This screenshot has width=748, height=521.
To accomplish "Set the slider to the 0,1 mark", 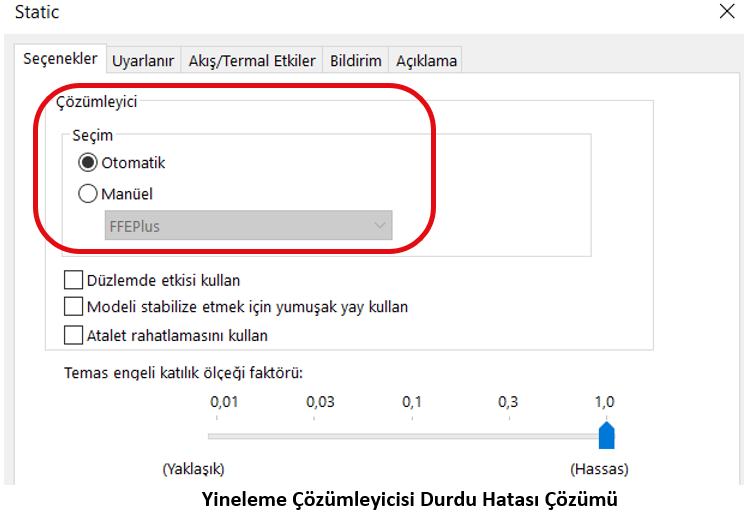I will (x=412, y=436).
